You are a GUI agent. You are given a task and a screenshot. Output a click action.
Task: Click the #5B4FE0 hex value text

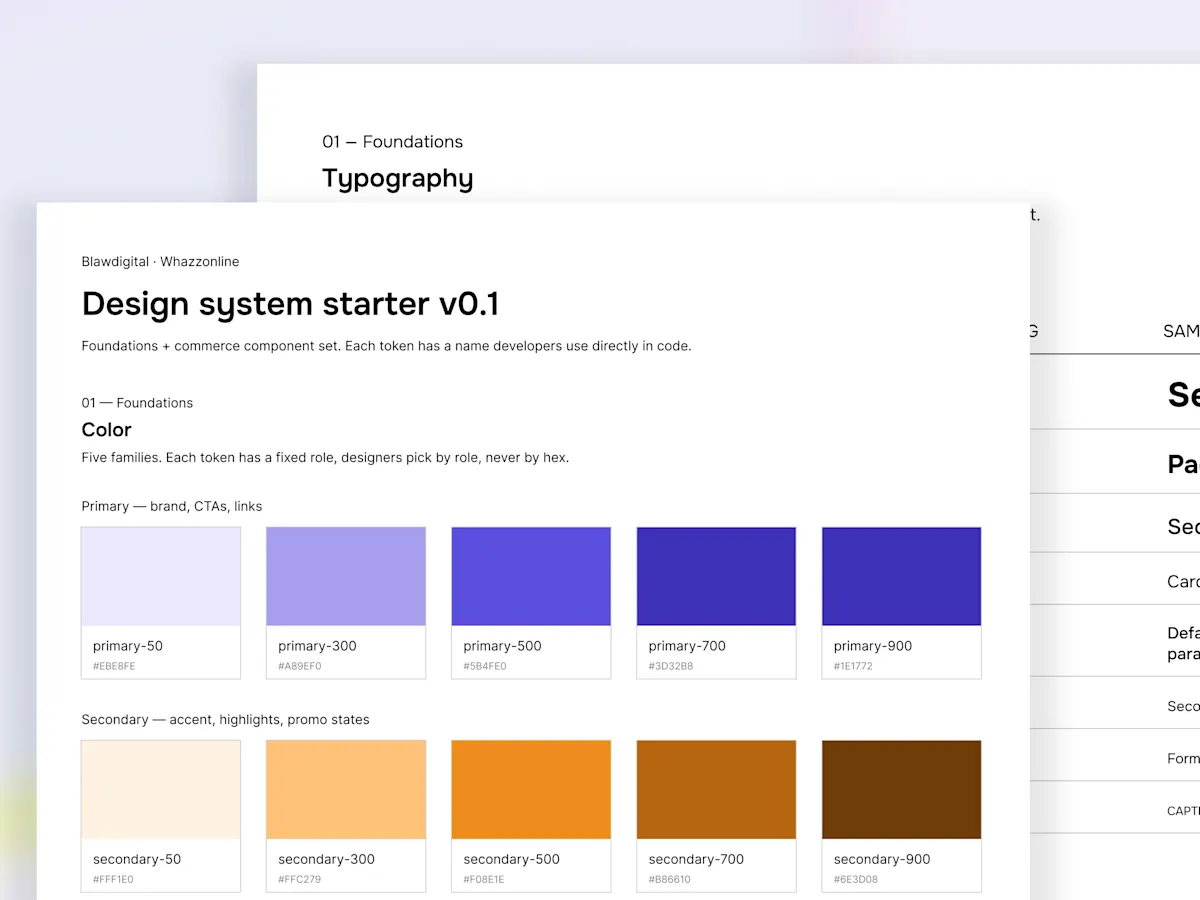pyautogui.click(x=485, y=666)
